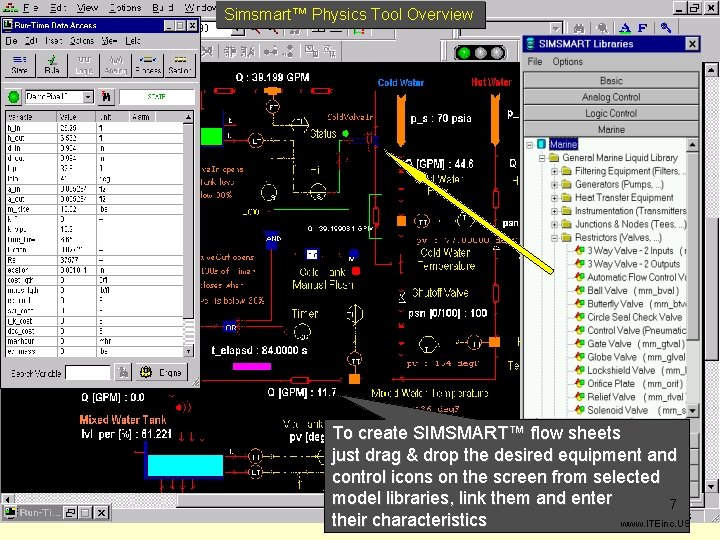The width and height of the screenshot is (720, 540).
Task: Click the blue F font icon
Action: (x=643, y=29)
